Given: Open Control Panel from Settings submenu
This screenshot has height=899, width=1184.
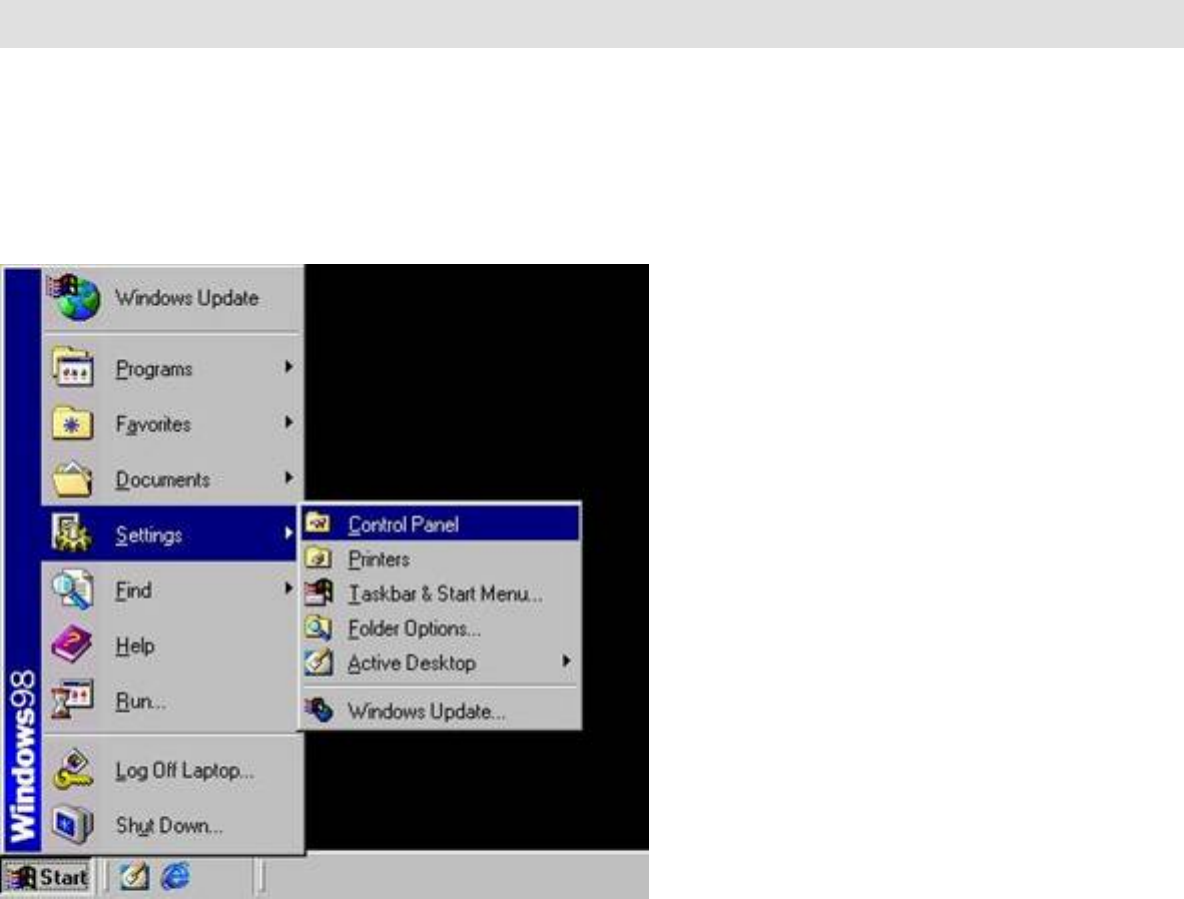Looking at the screenshot, I should pyautogui.click(x=403, y=524).
